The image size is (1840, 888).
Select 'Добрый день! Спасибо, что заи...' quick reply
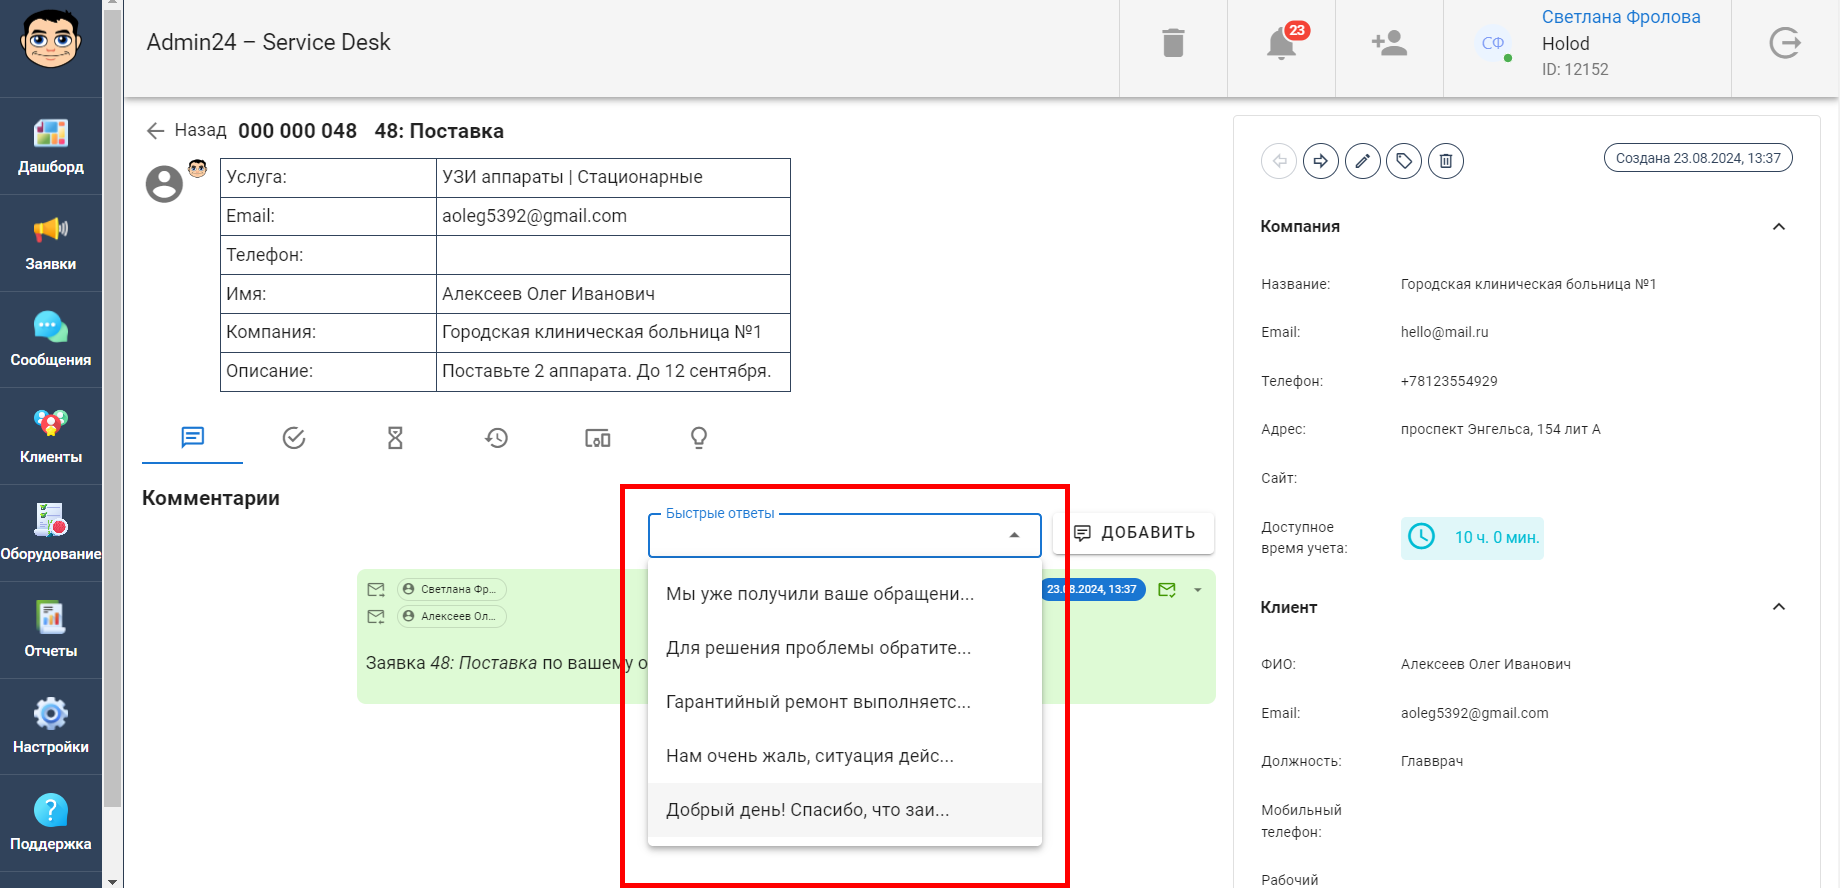[x=845, y=810]
